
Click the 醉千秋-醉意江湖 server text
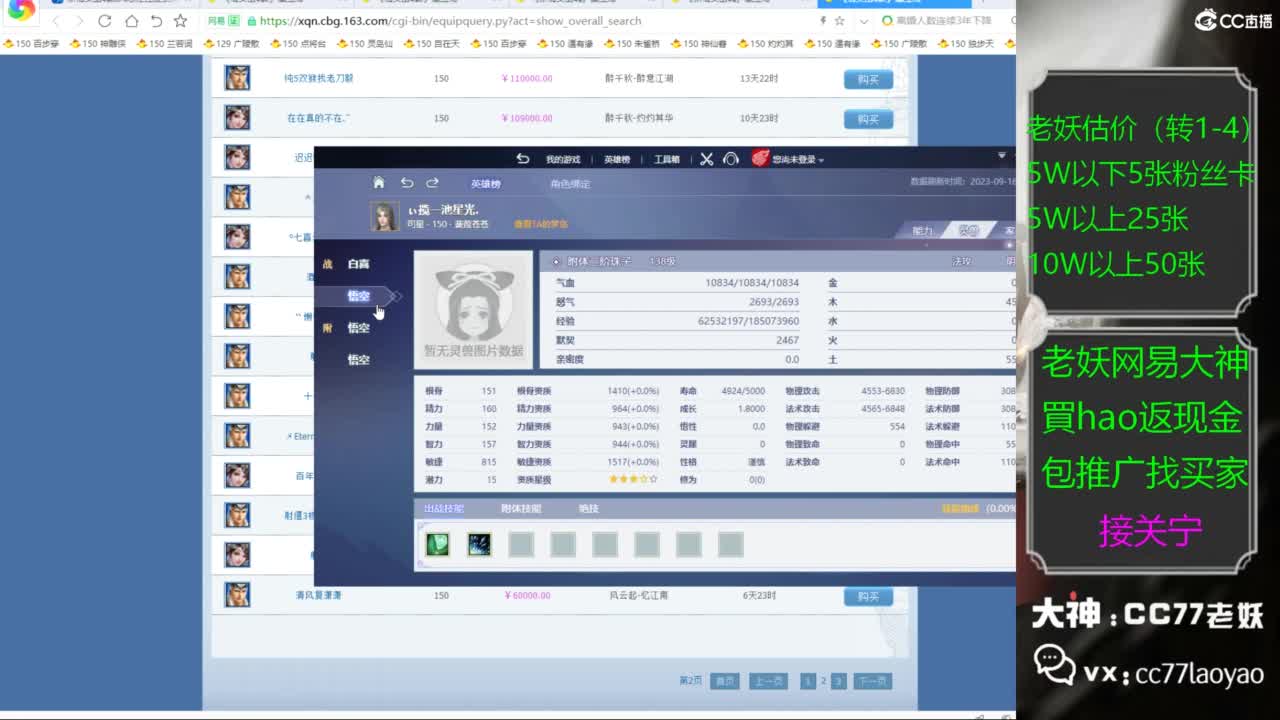pos(639,78)
